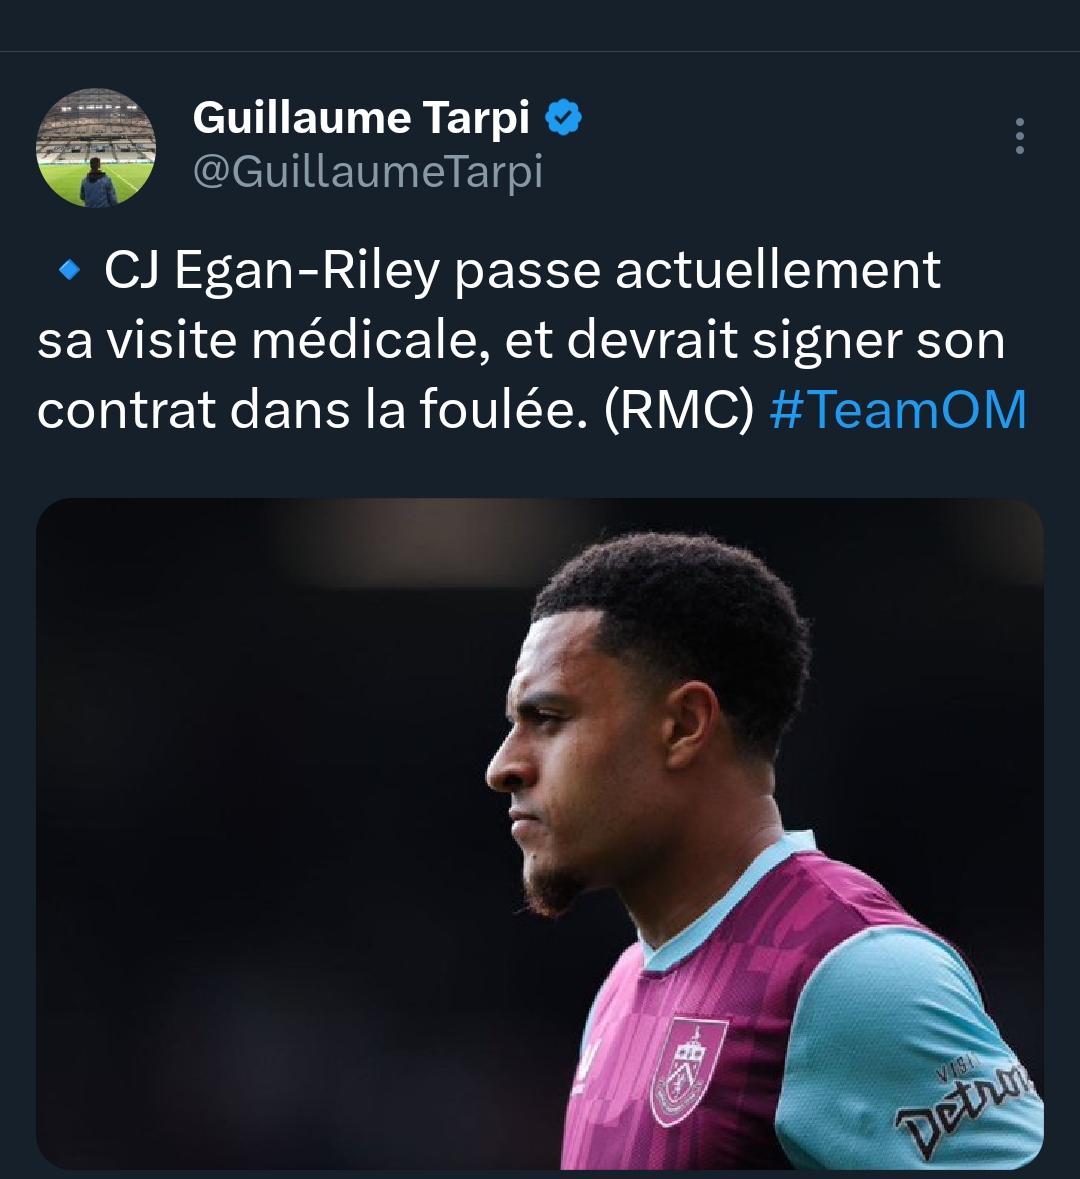Open the @GuillaumeTarpi handle
Viewport: 1080px width, 1179px height.
click(x=368, y=171)
